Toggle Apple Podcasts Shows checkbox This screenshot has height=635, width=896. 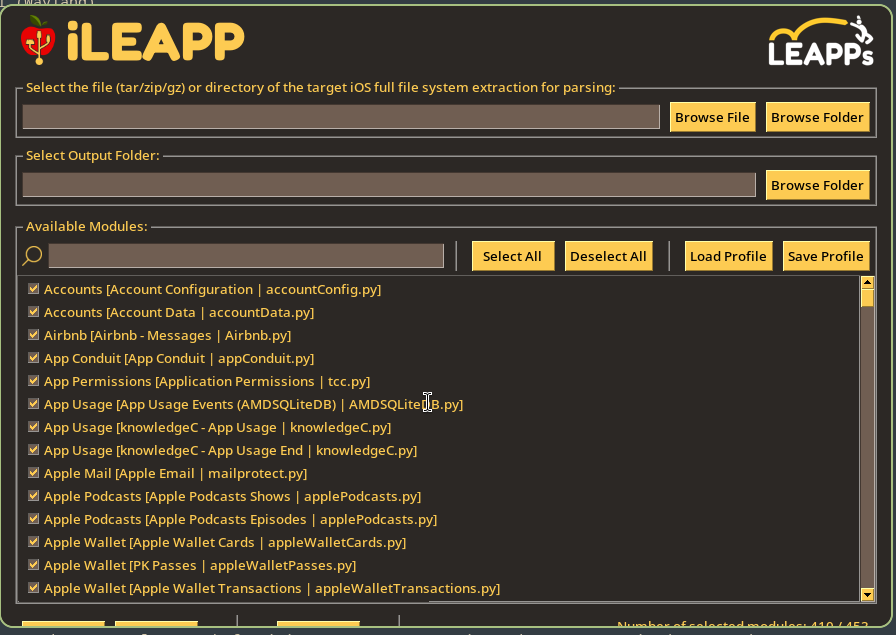(34, 496)
